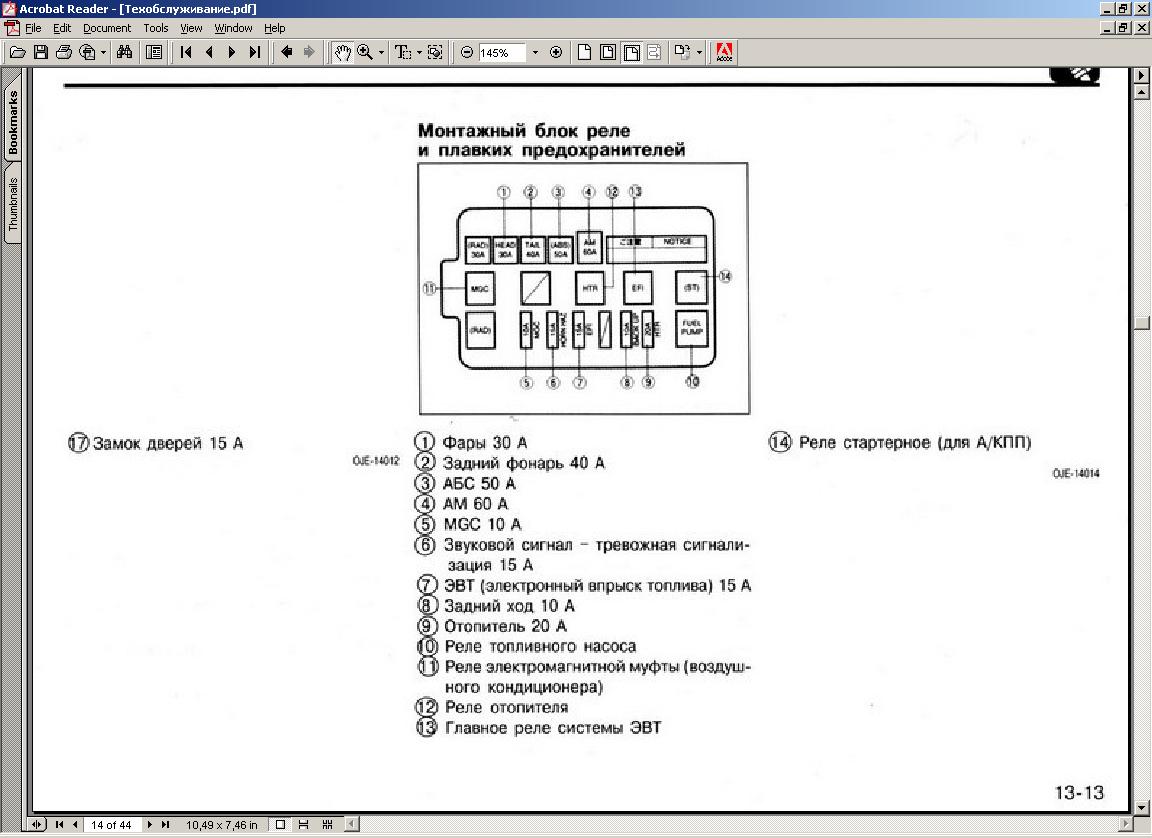Expand the zoom tool options arrow
Image resolution: width=1152 pixels, height=838 pixels.
click(x=381, y=52)
